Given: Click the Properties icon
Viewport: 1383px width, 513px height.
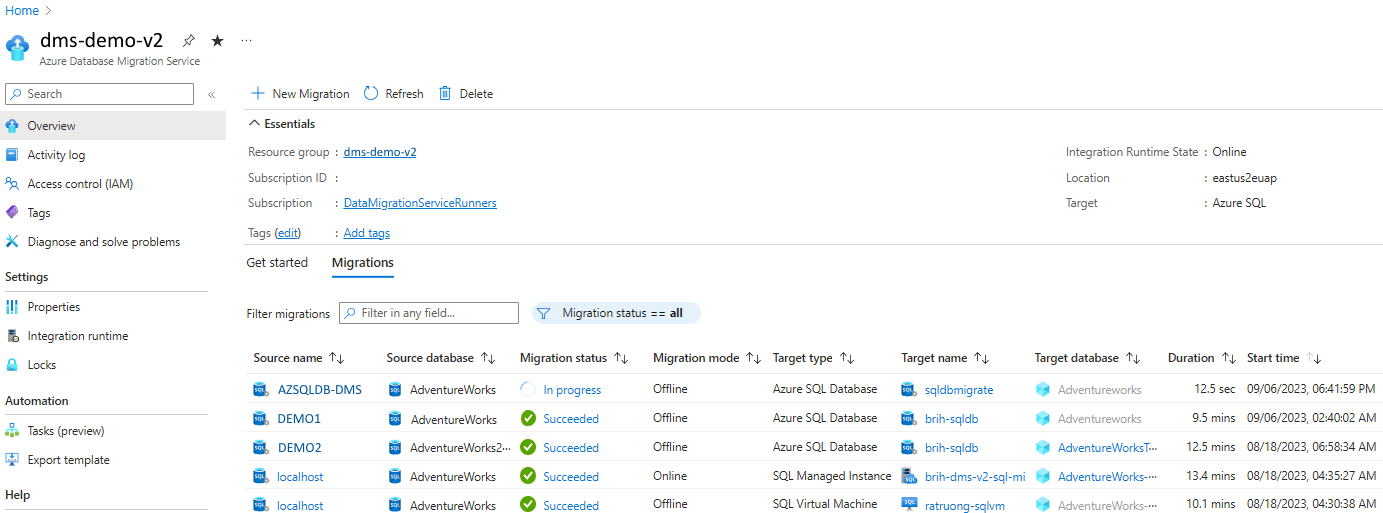Looking at the screenshot, I should [x=12, y=307].
